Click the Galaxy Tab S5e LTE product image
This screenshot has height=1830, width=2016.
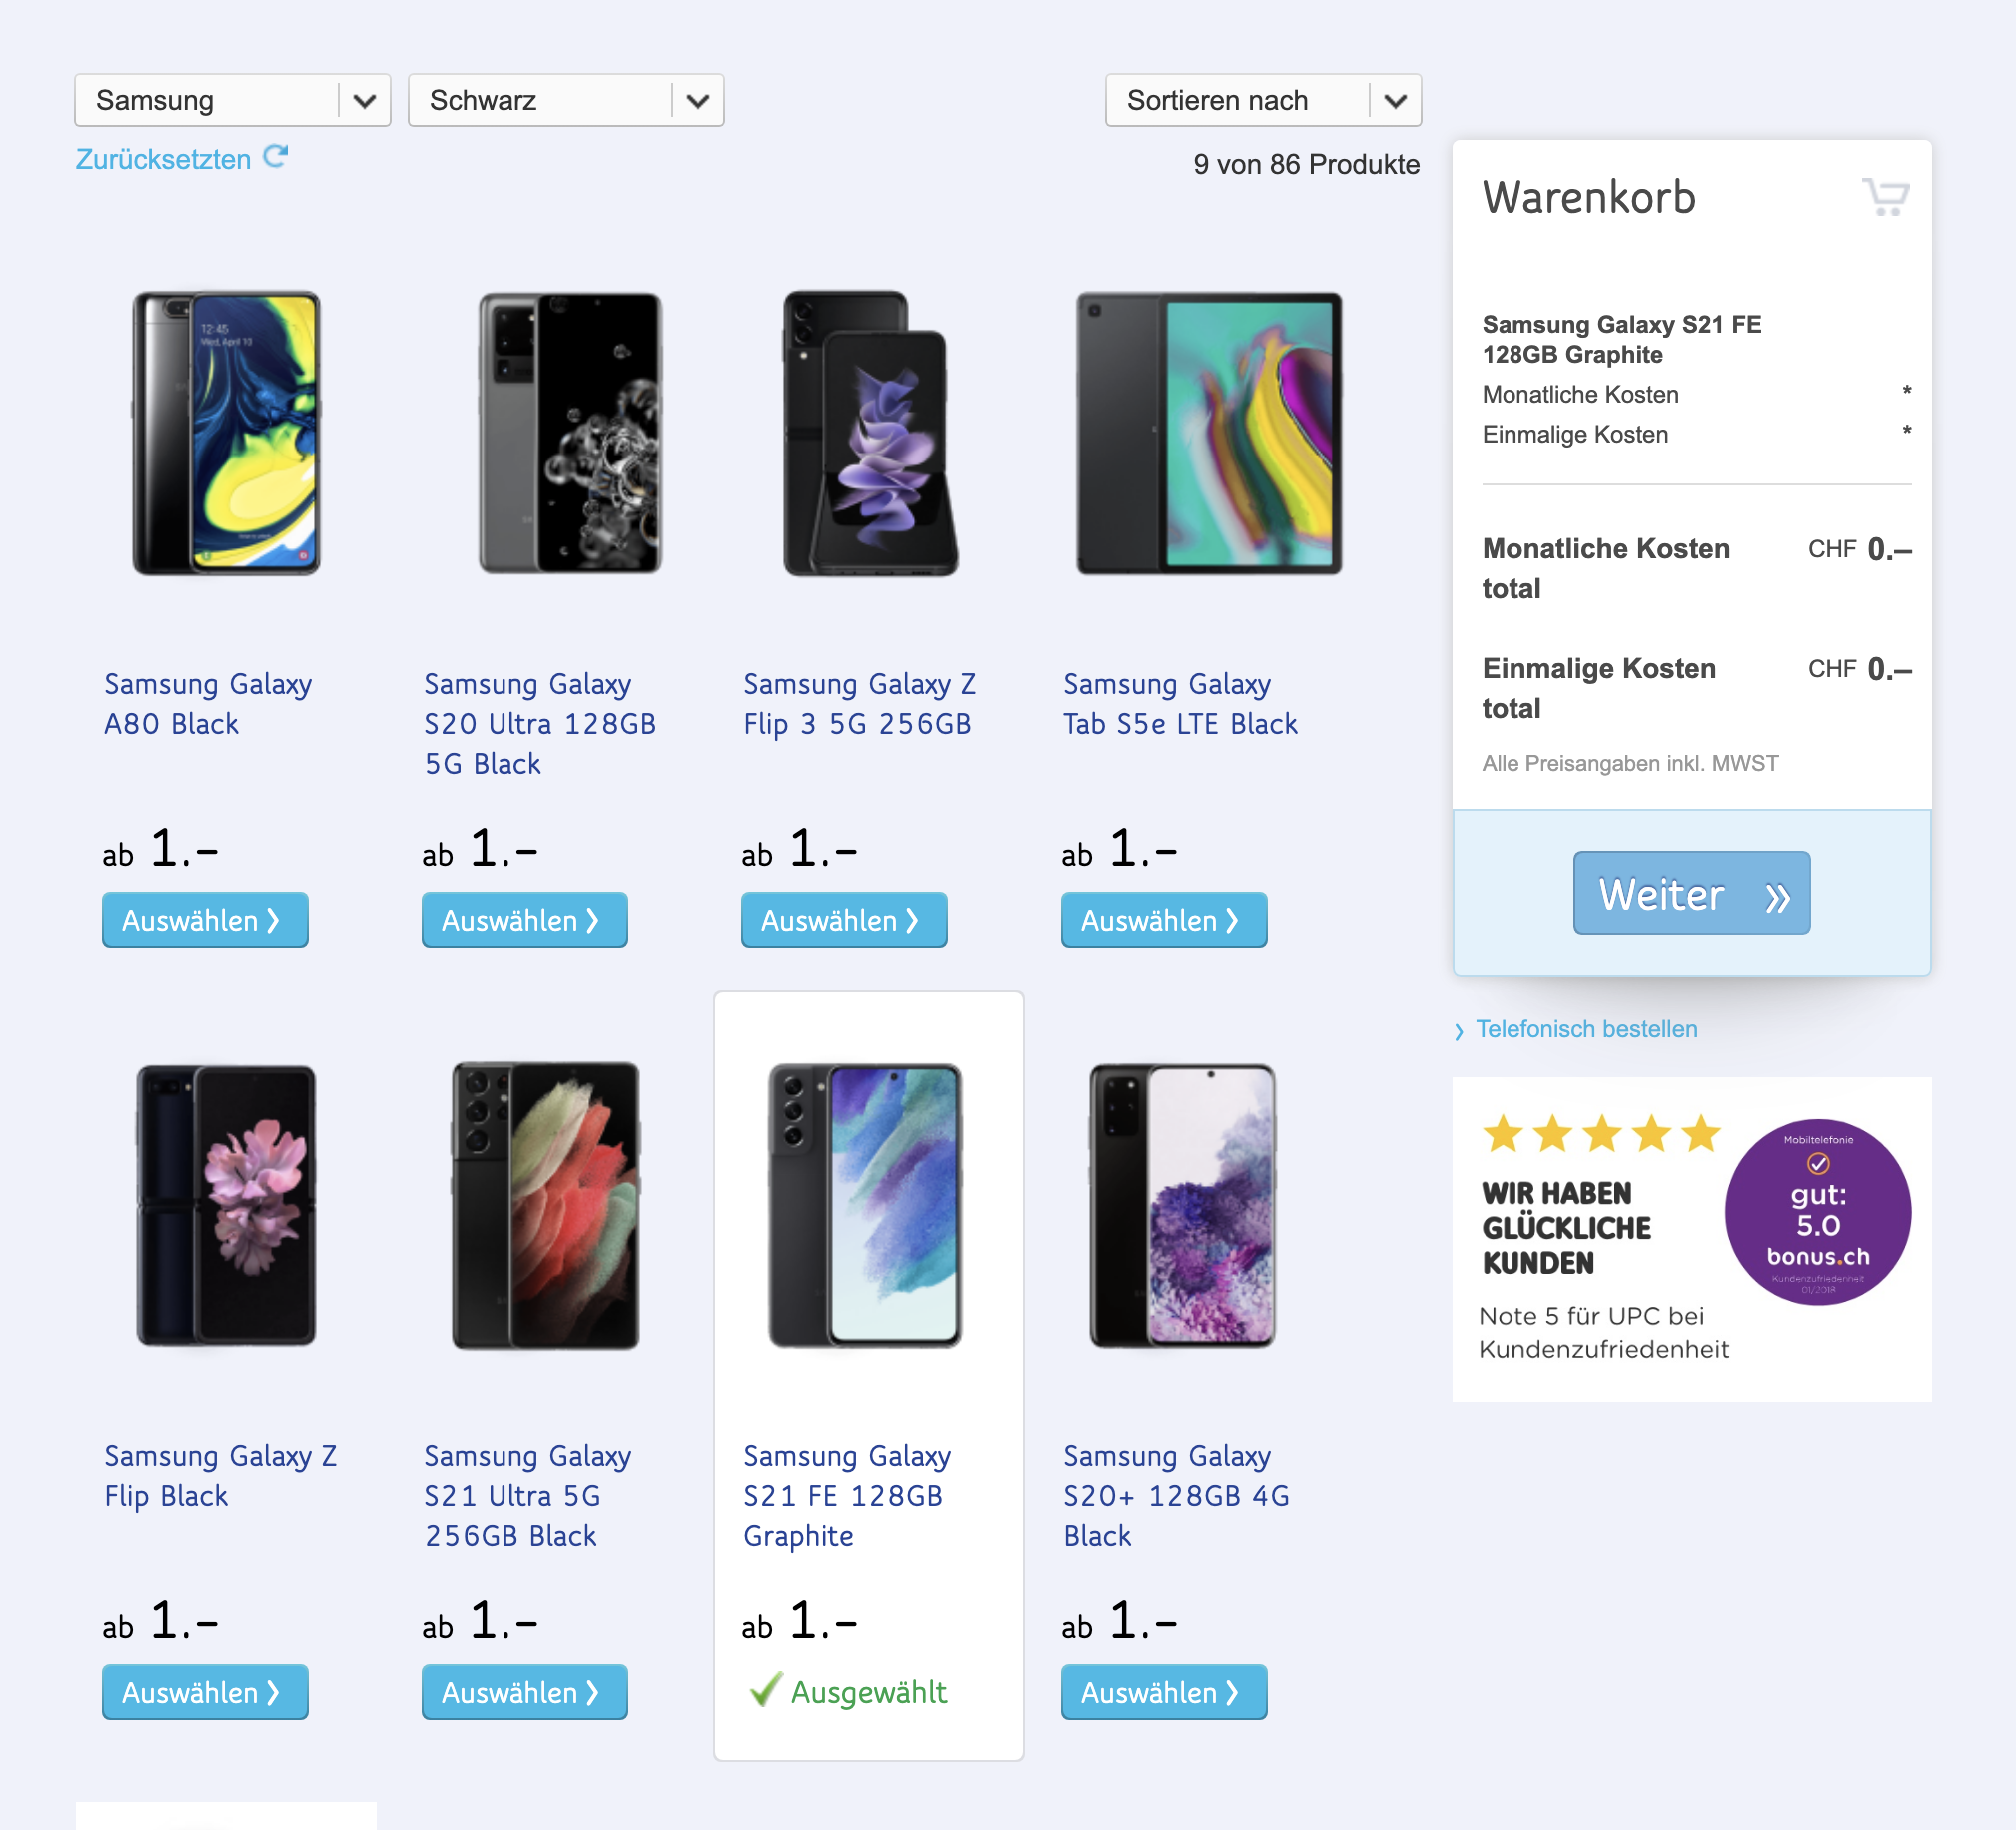tap(1208, 433)
